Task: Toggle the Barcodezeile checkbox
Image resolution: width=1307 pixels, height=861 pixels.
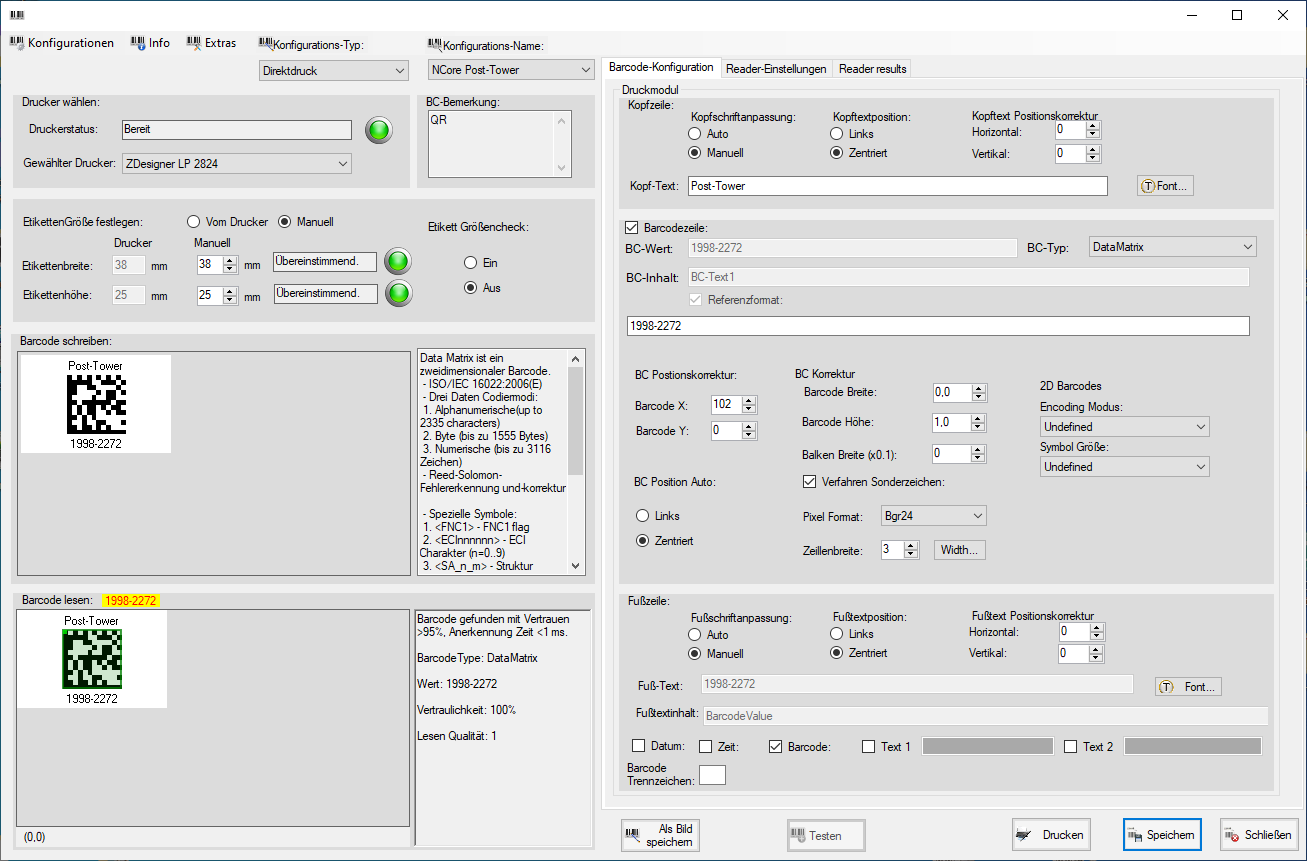Action: point(631,228)
